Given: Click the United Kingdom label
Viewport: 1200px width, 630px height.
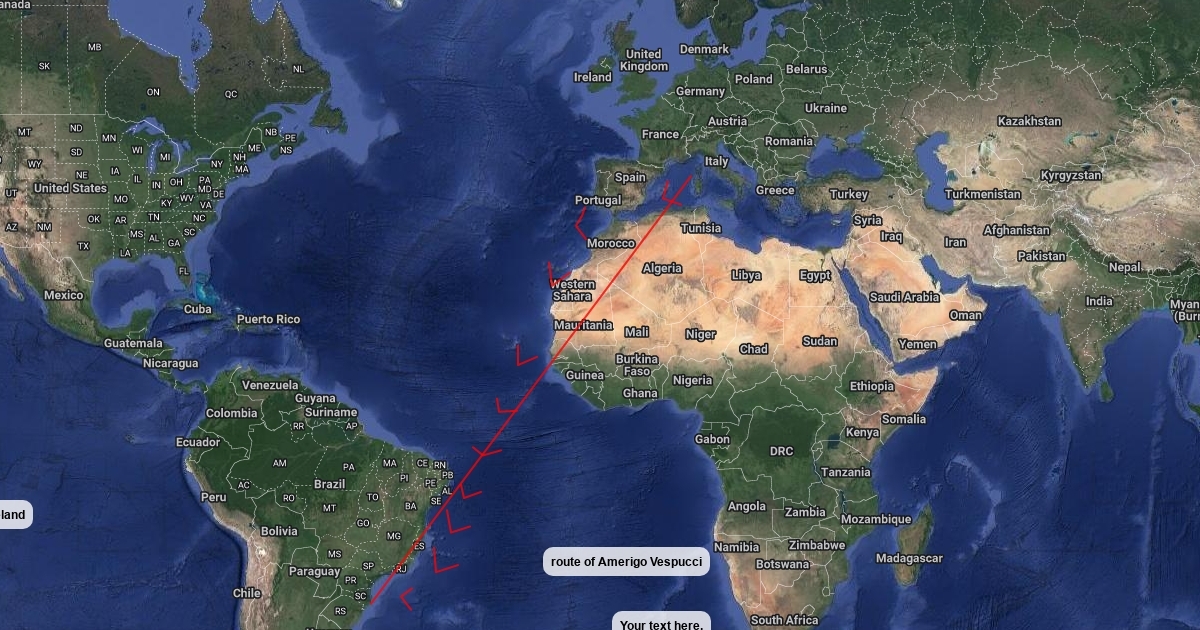Looking at the screenshot, I should 643,60.
